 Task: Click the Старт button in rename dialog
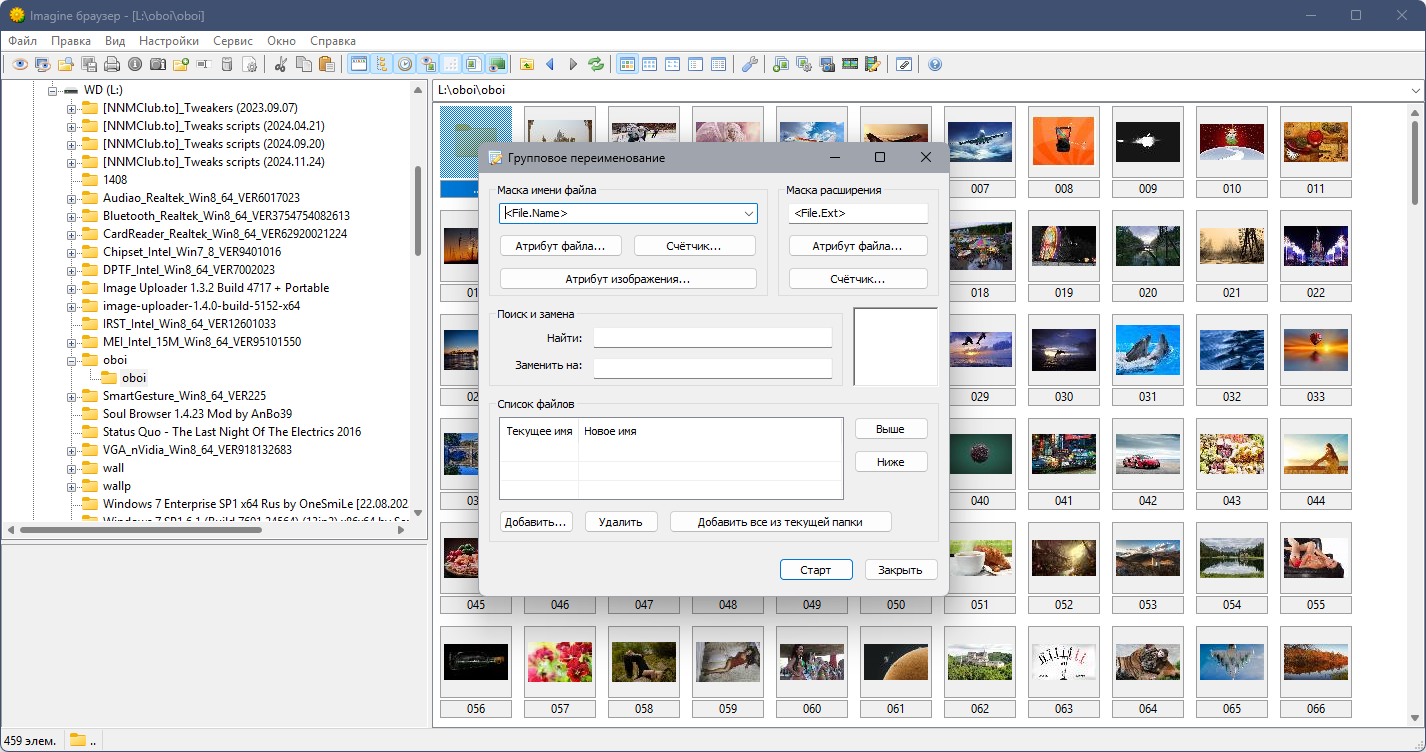816,570
